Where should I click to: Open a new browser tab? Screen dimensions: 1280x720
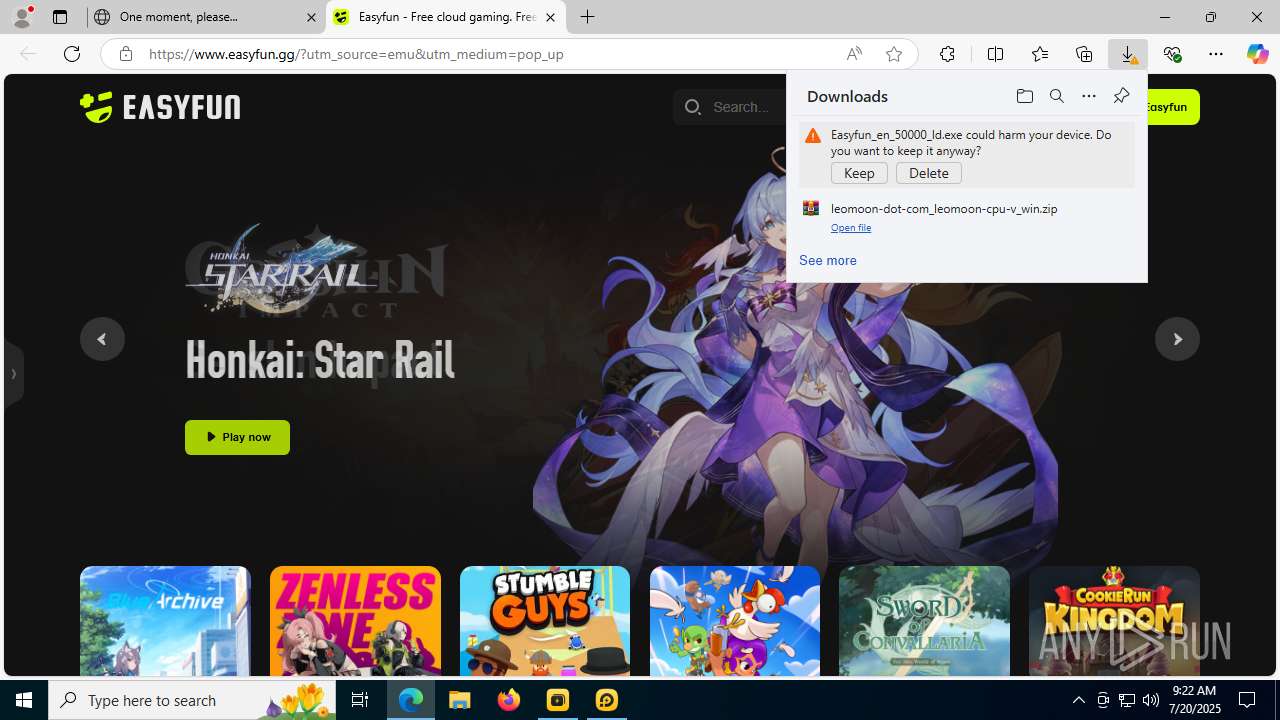[588, 17]
